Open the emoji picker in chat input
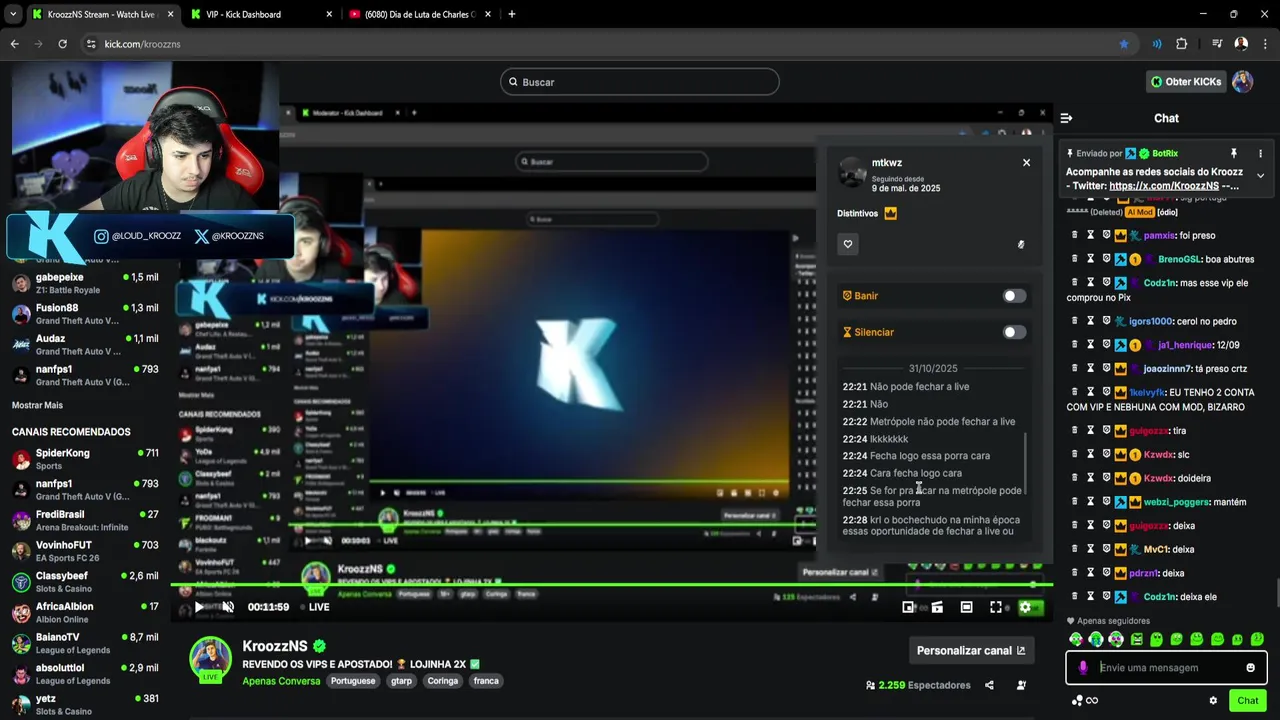Image resolution: width=1280 pixels, height=720 pixels. [x=1250, y=668]
